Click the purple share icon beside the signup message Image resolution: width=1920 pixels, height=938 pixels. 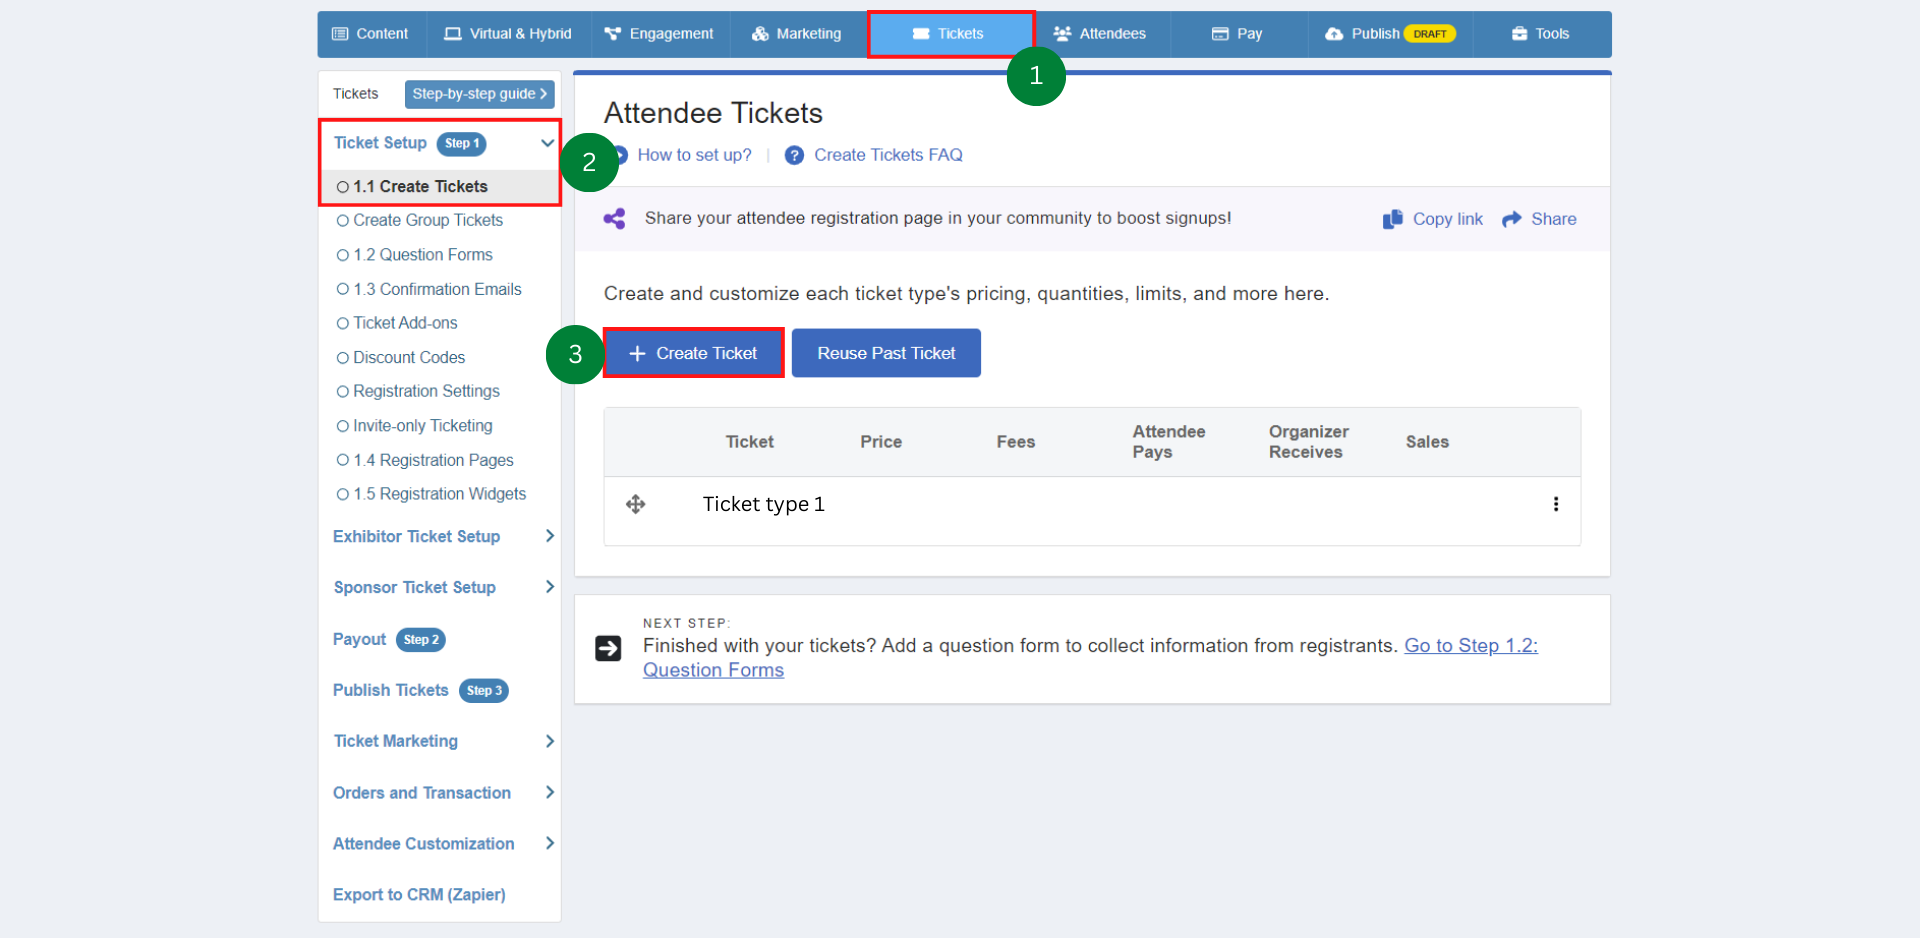[x=613, y=218]
